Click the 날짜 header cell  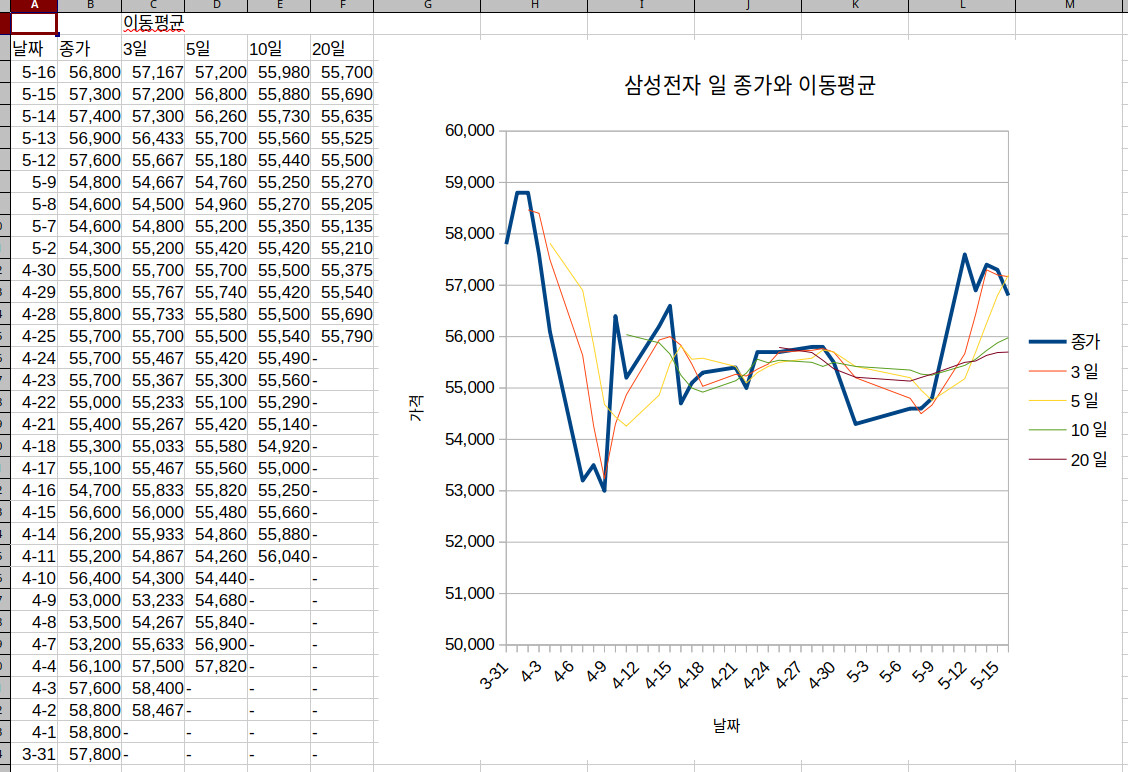(34, 49)
